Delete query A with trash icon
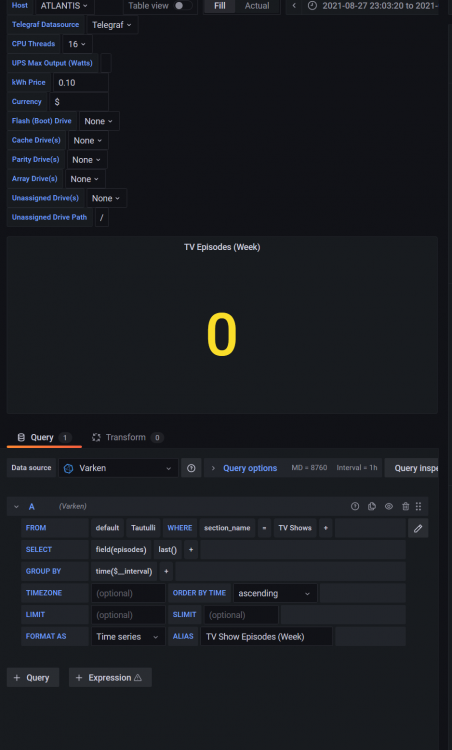 pyautogui.click(x=406, y=506)
